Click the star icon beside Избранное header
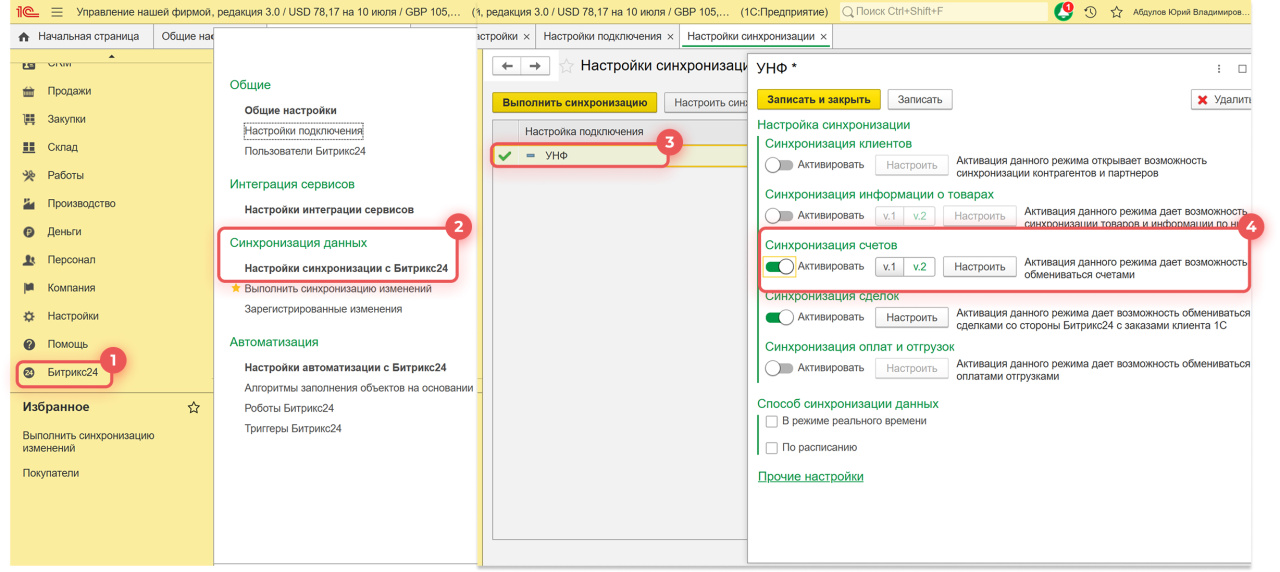This screenshot has width=1280, height=572. point(194,407)
